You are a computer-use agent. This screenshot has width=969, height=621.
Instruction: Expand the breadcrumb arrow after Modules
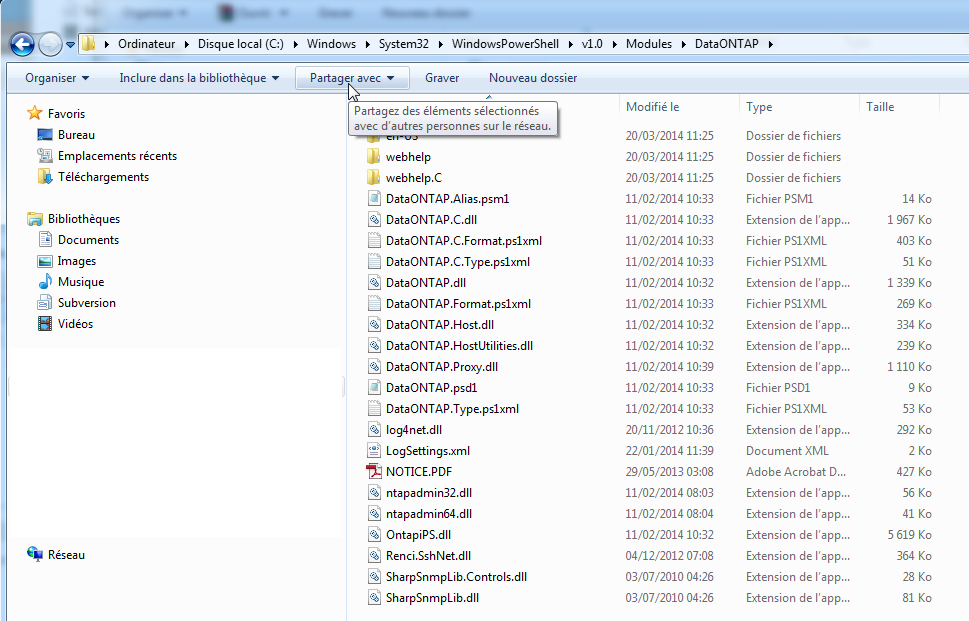683,44
